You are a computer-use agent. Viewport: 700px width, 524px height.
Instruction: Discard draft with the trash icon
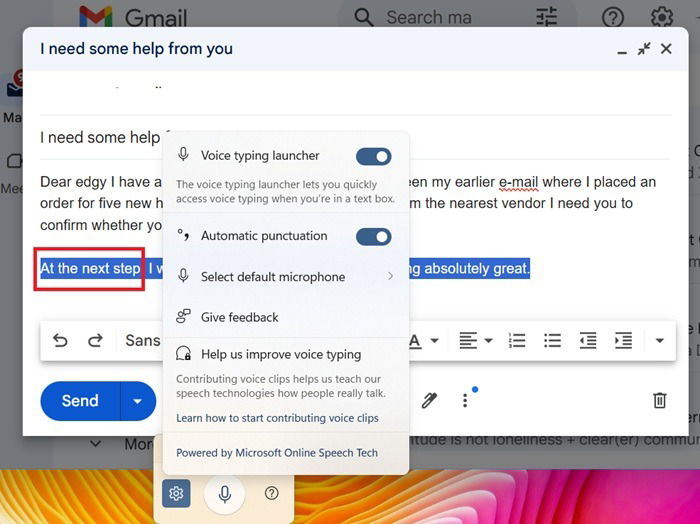coord(659,400)
